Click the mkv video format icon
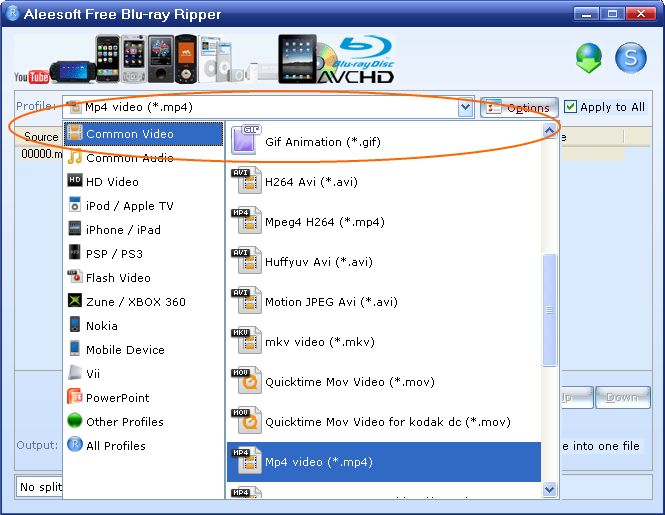 (246, 340)
